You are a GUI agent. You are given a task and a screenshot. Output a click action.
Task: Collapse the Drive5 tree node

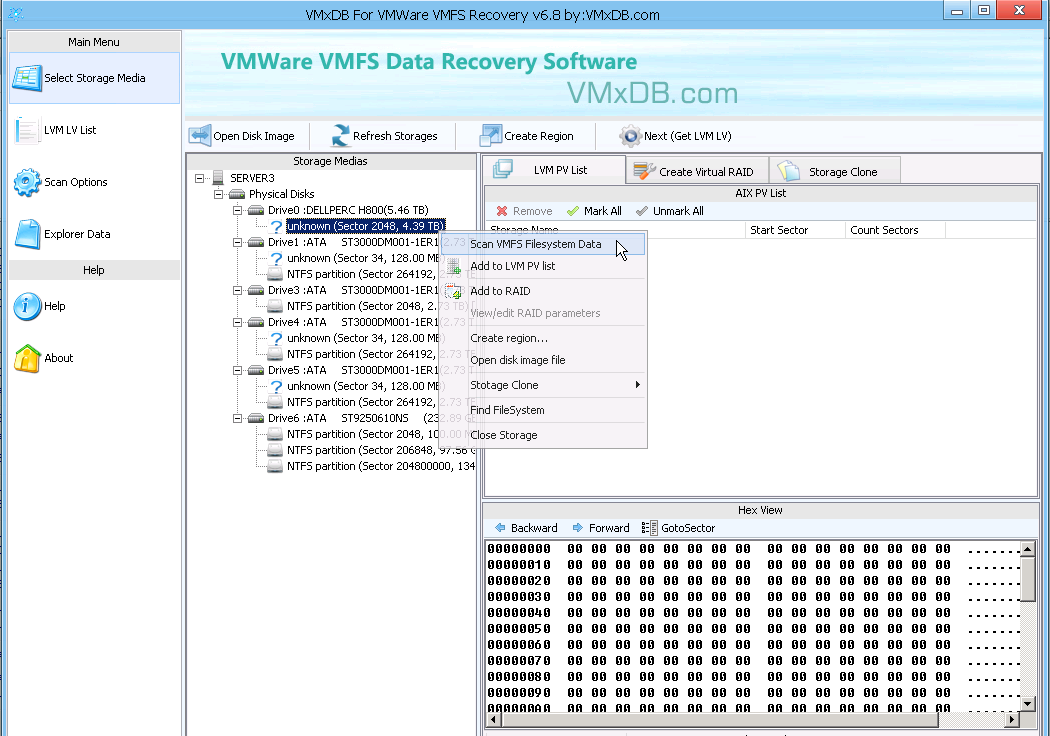(x=237, y=370)
